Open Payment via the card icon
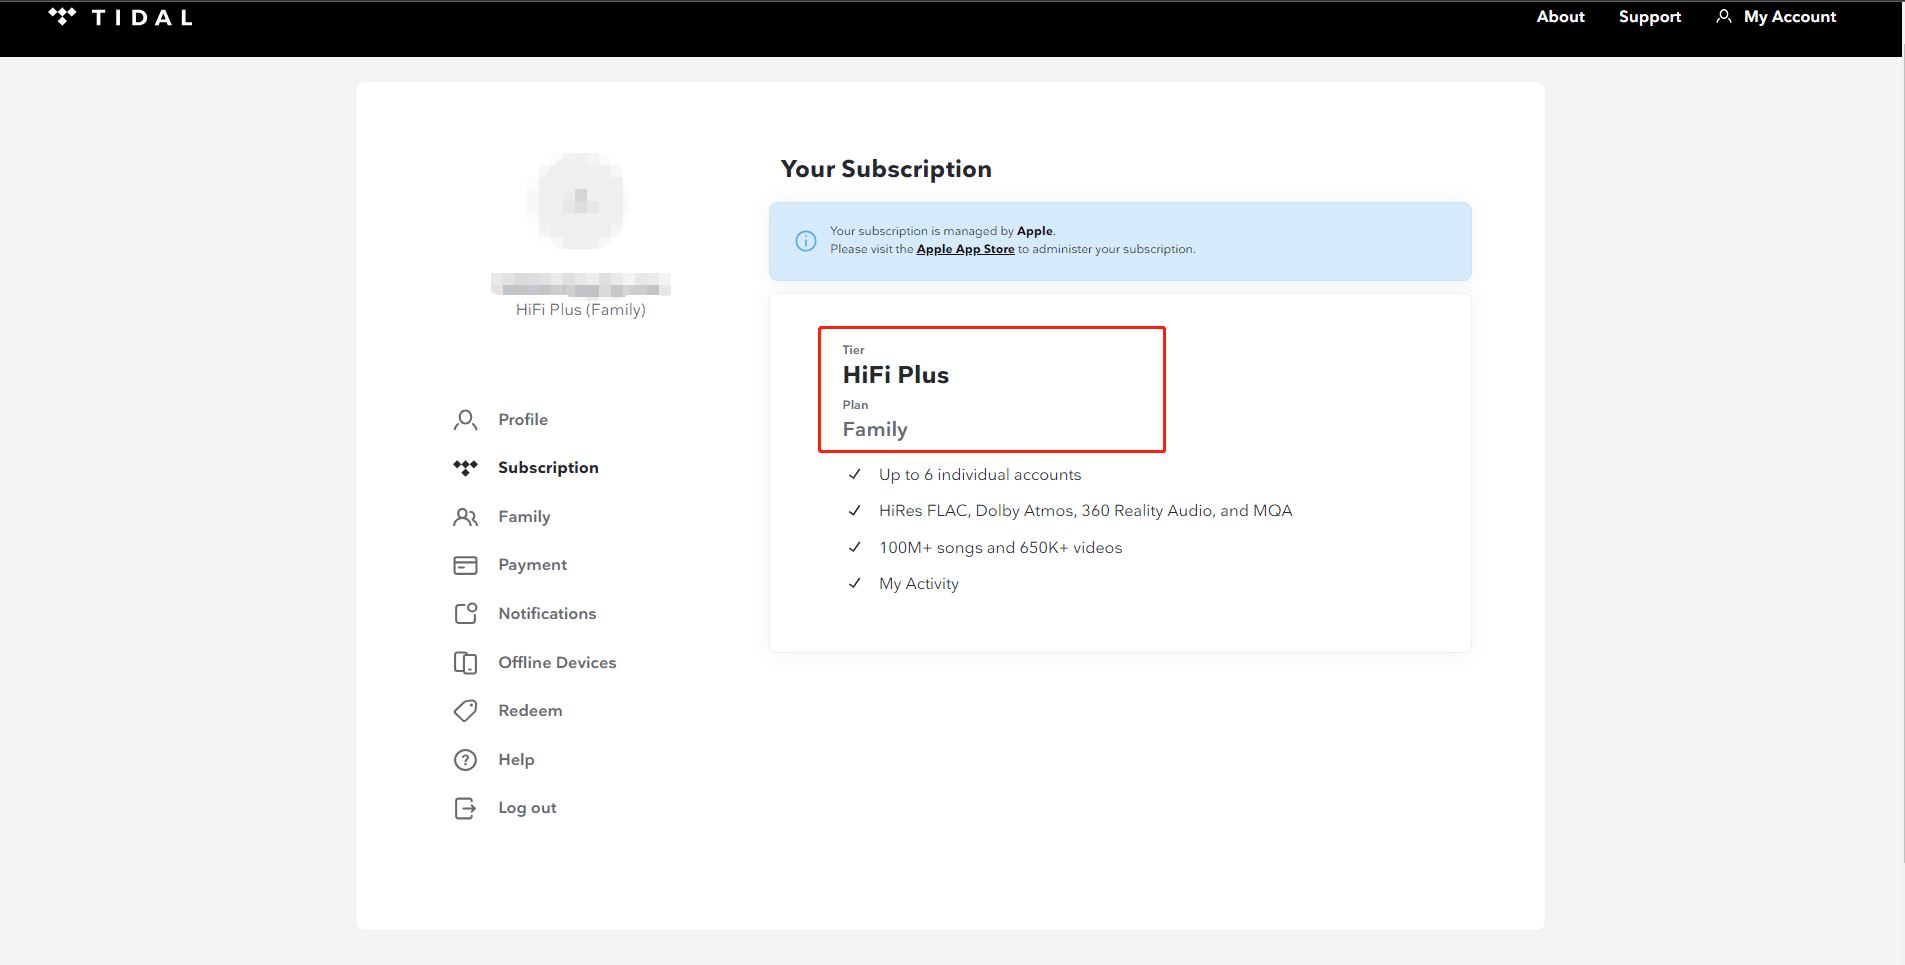1905x965 pixels. point(465,565)
